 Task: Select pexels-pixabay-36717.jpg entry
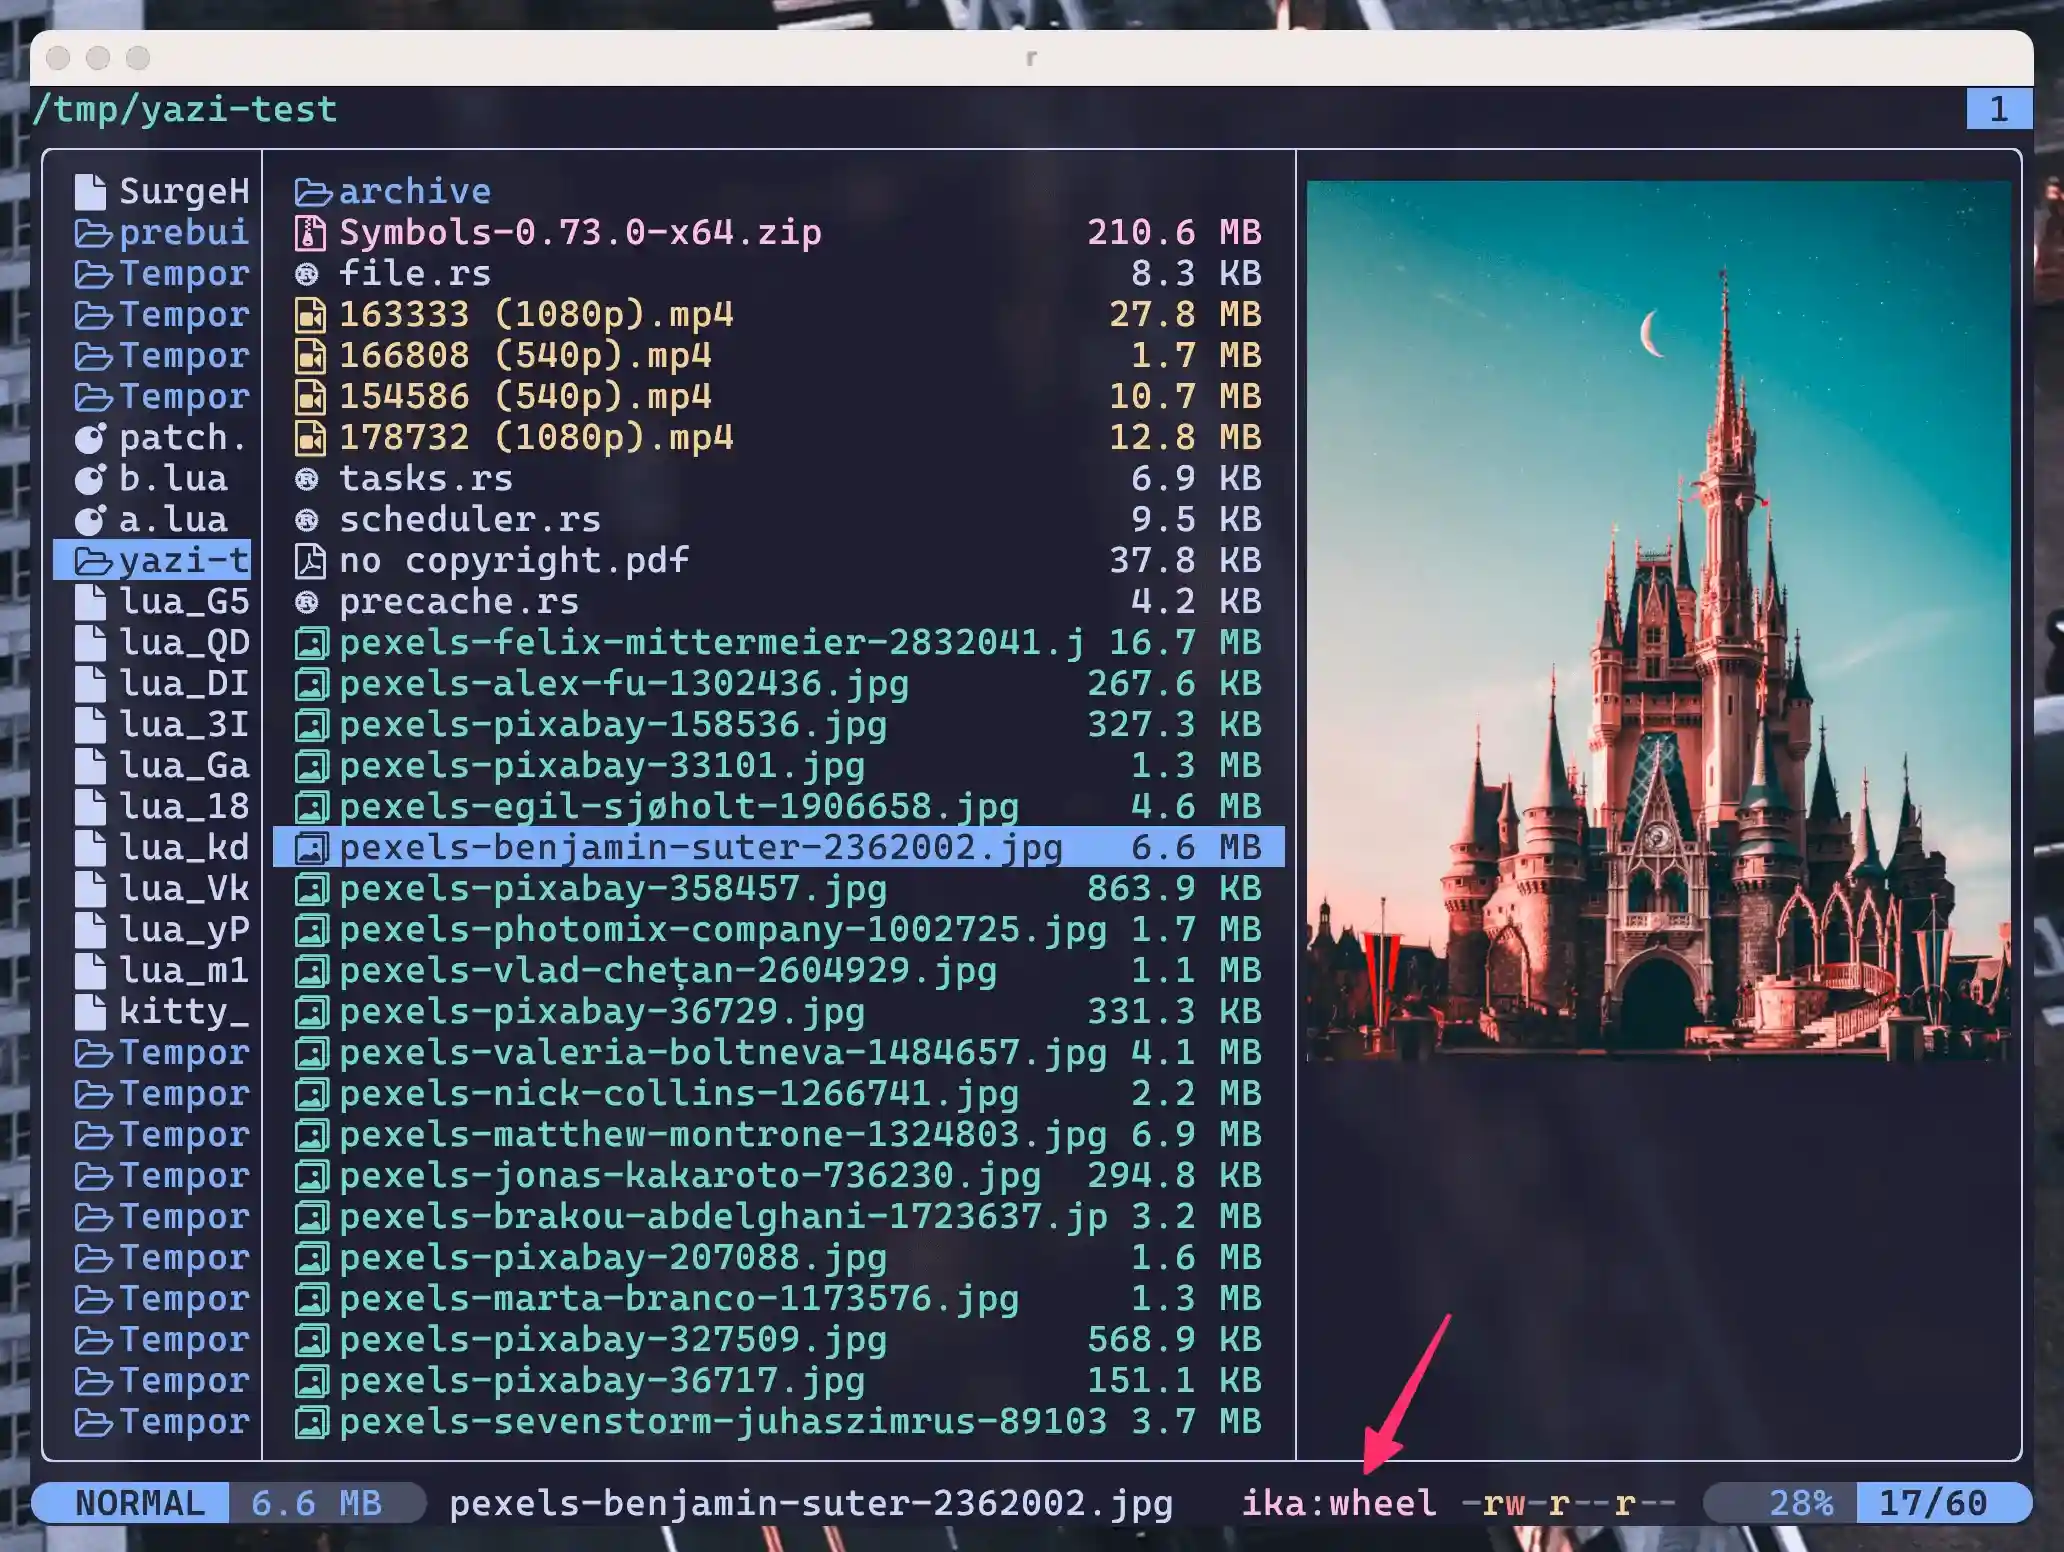tap(600, 1381)
